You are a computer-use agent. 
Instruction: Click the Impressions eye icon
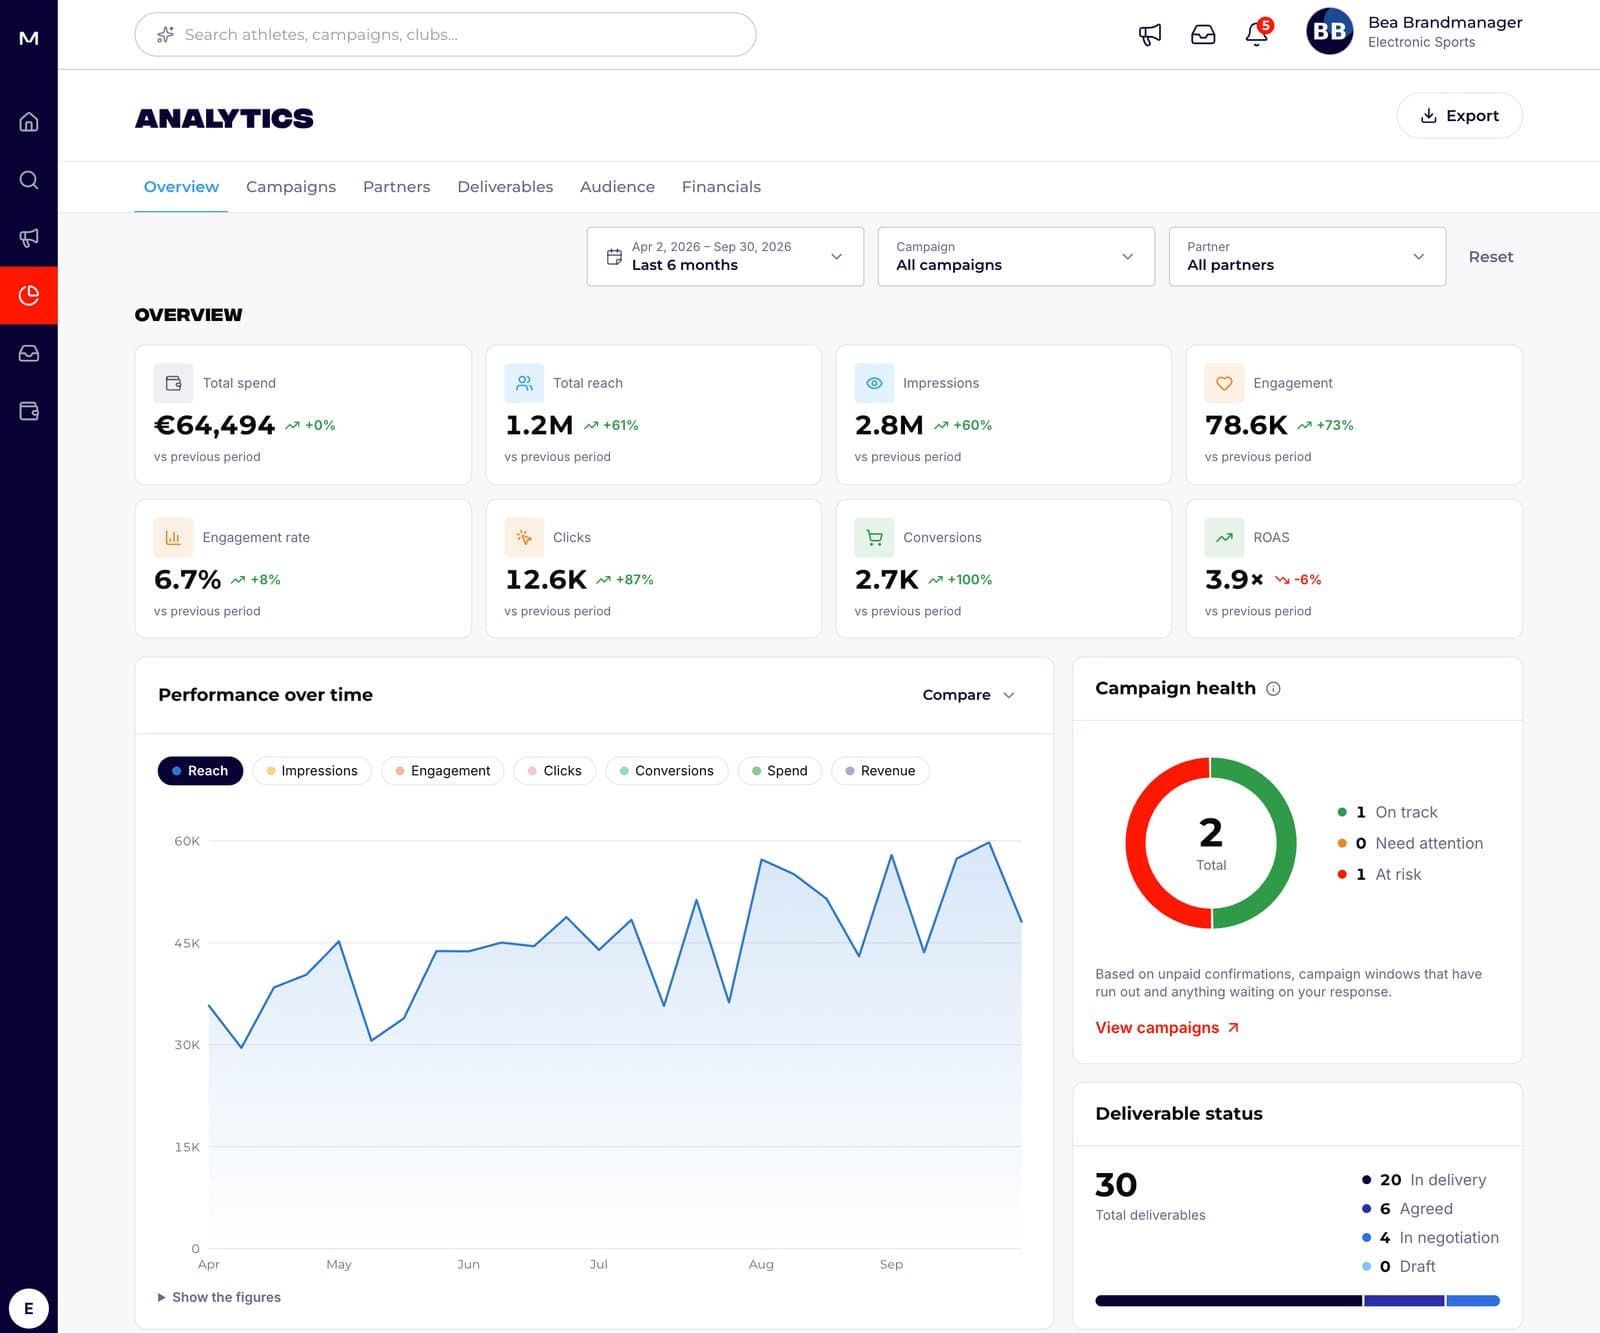coord(874,383)
